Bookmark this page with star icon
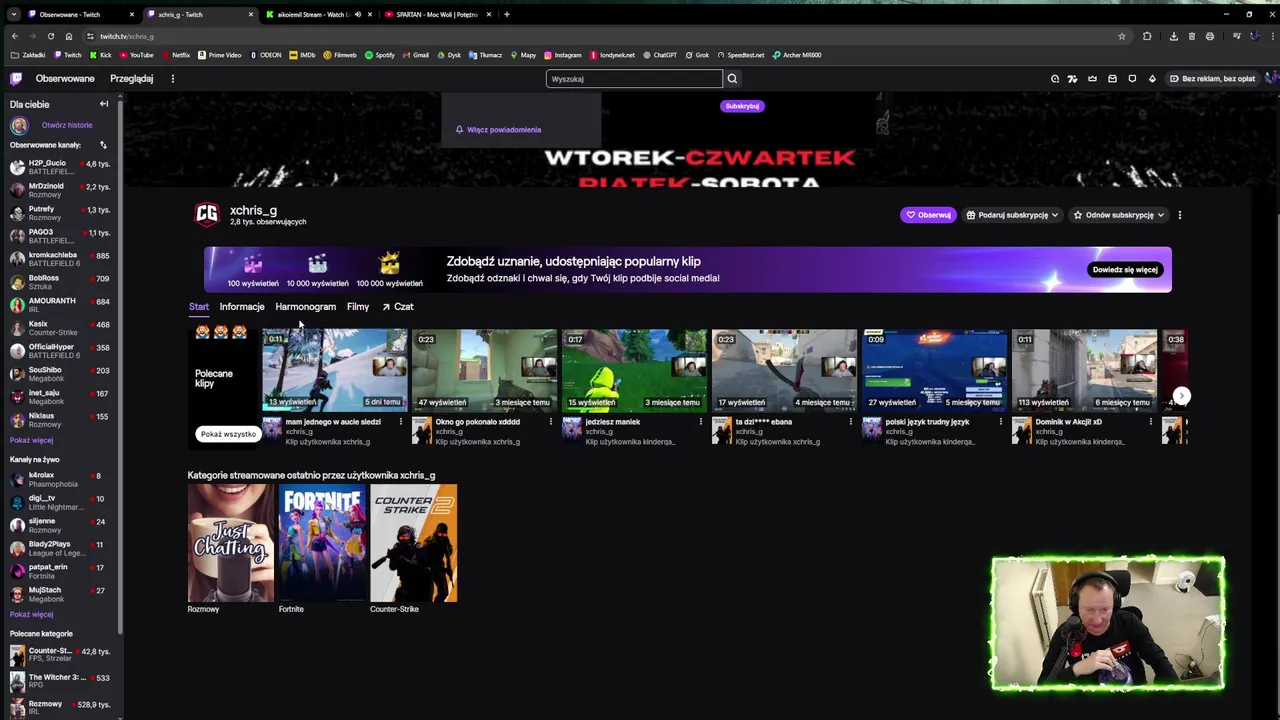 click(x=1122, y=36)
